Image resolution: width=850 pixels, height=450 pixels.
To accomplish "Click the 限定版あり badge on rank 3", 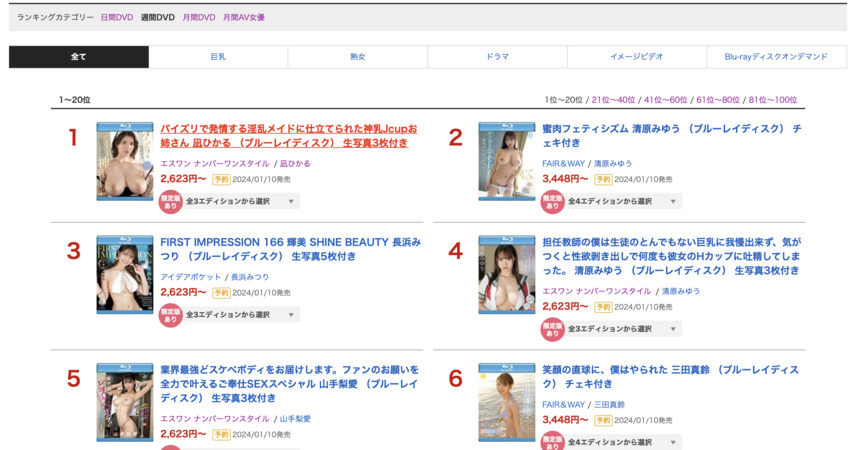I will [171, 315].
